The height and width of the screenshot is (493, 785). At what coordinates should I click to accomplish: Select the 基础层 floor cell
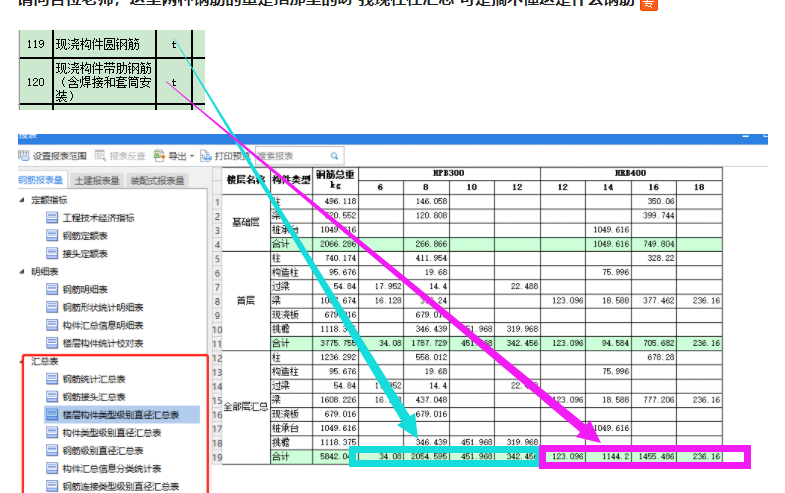(x=246, y=222)
